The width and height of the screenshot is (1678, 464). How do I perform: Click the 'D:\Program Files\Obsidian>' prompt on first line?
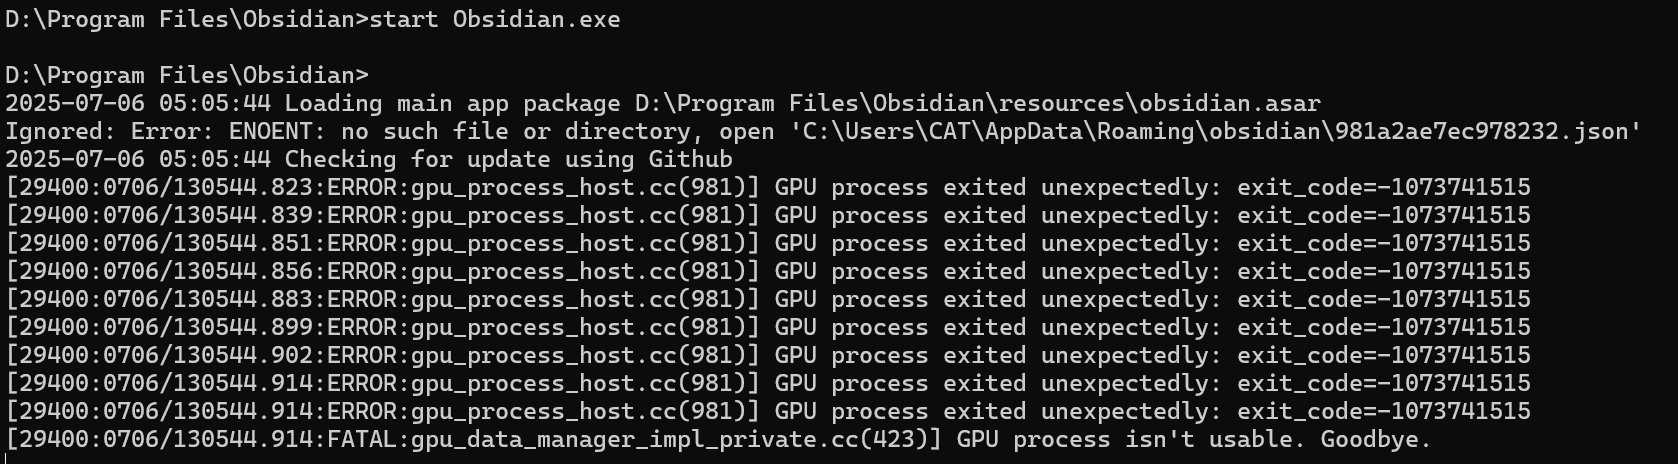point(187,19)
